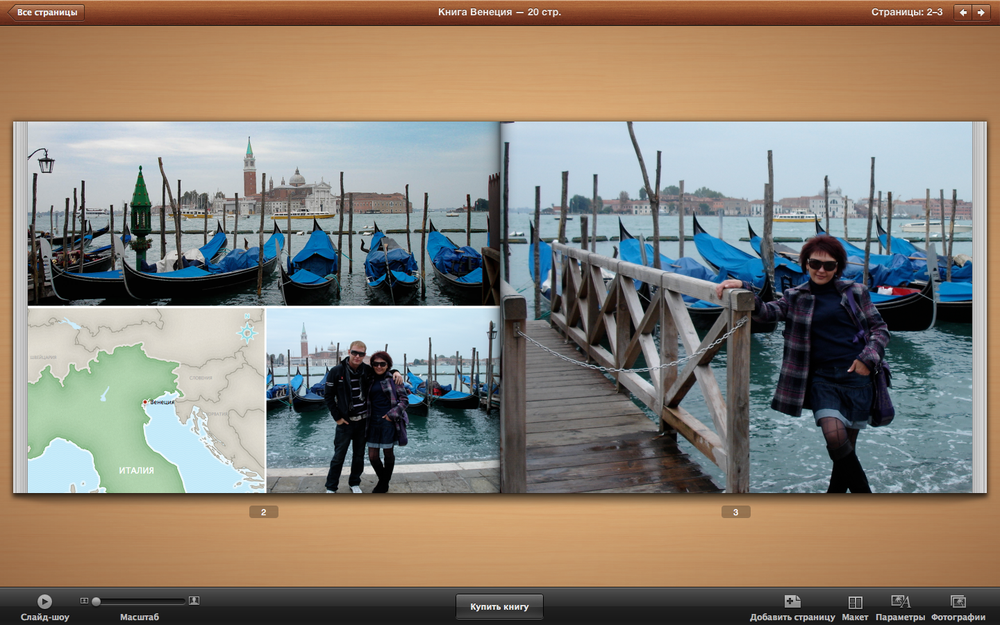1000x625 pixels.
Task: Click the compass icon on the map
Action: [x=247, y=332]
